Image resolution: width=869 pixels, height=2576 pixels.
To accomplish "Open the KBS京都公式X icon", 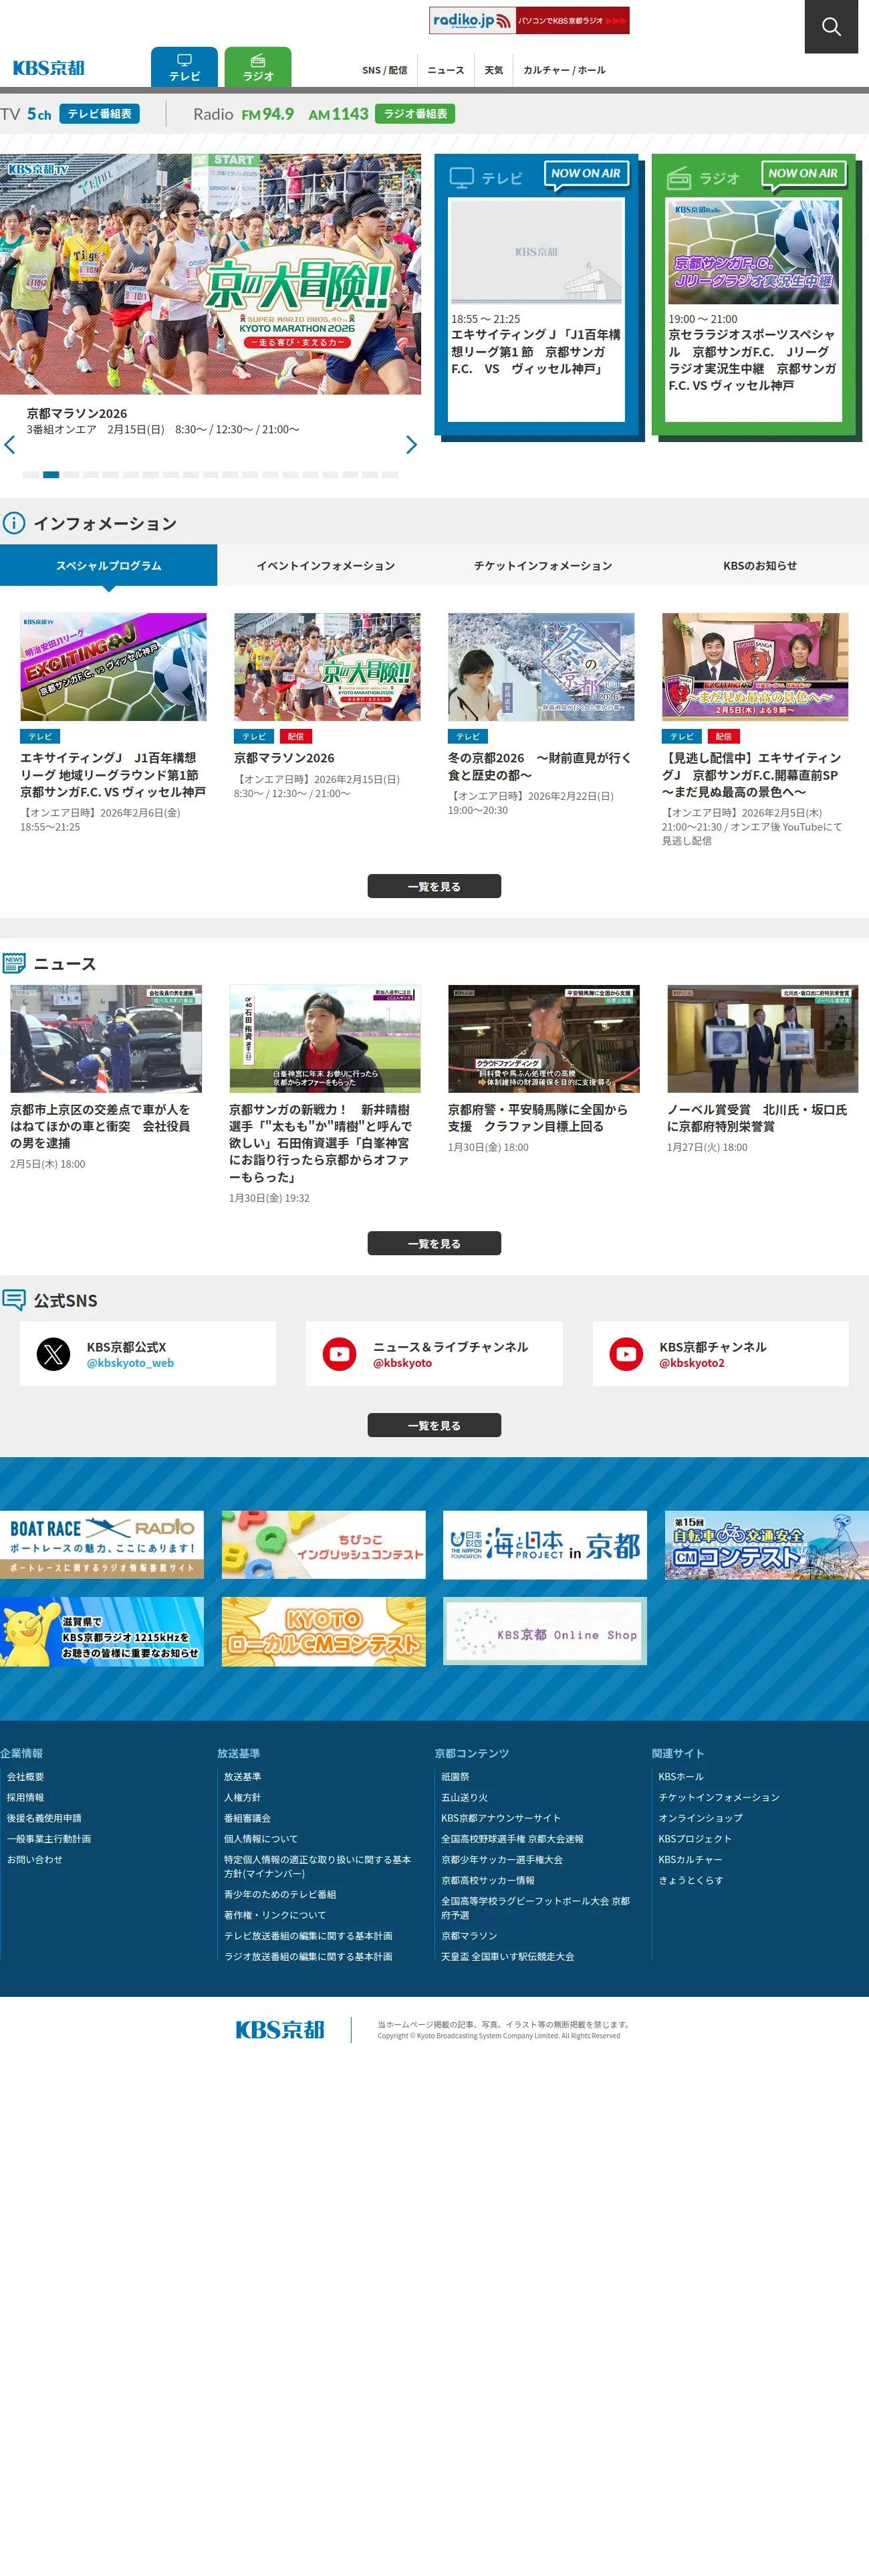I will (x=54, y=1354).
